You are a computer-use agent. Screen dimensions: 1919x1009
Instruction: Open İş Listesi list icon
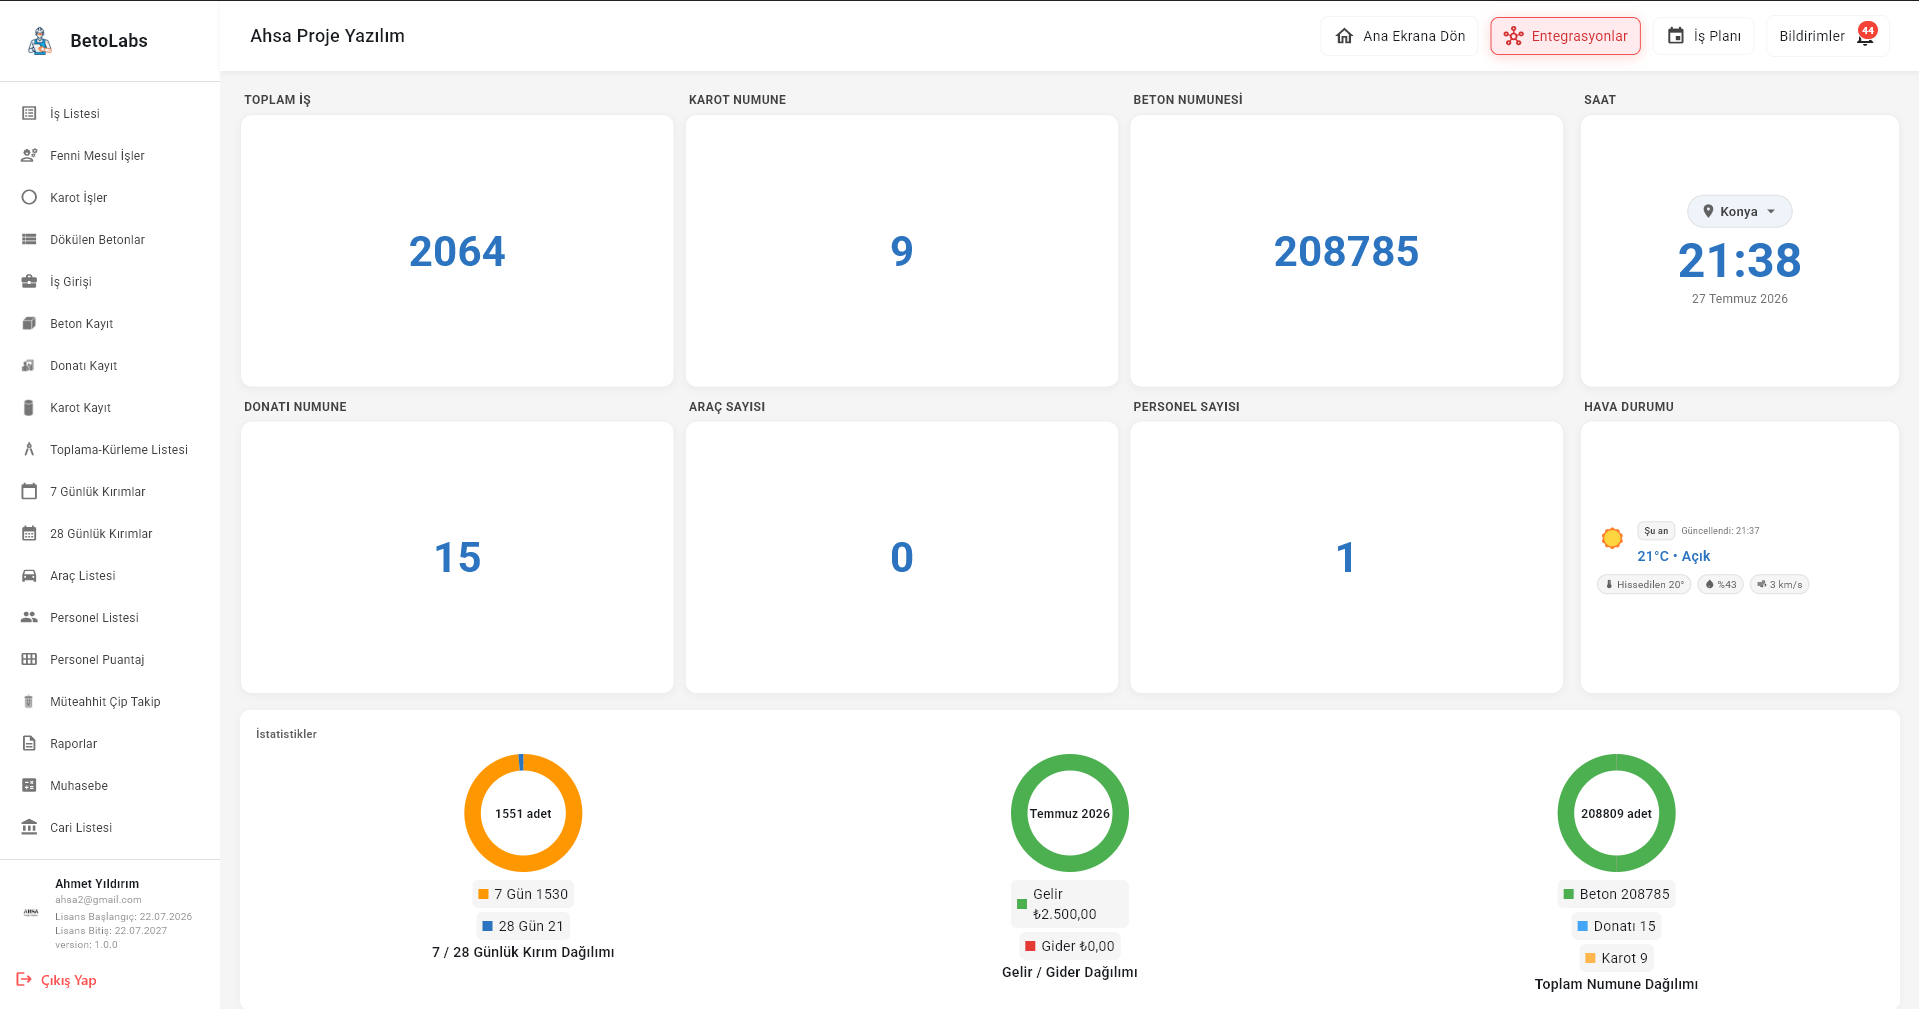29,114
